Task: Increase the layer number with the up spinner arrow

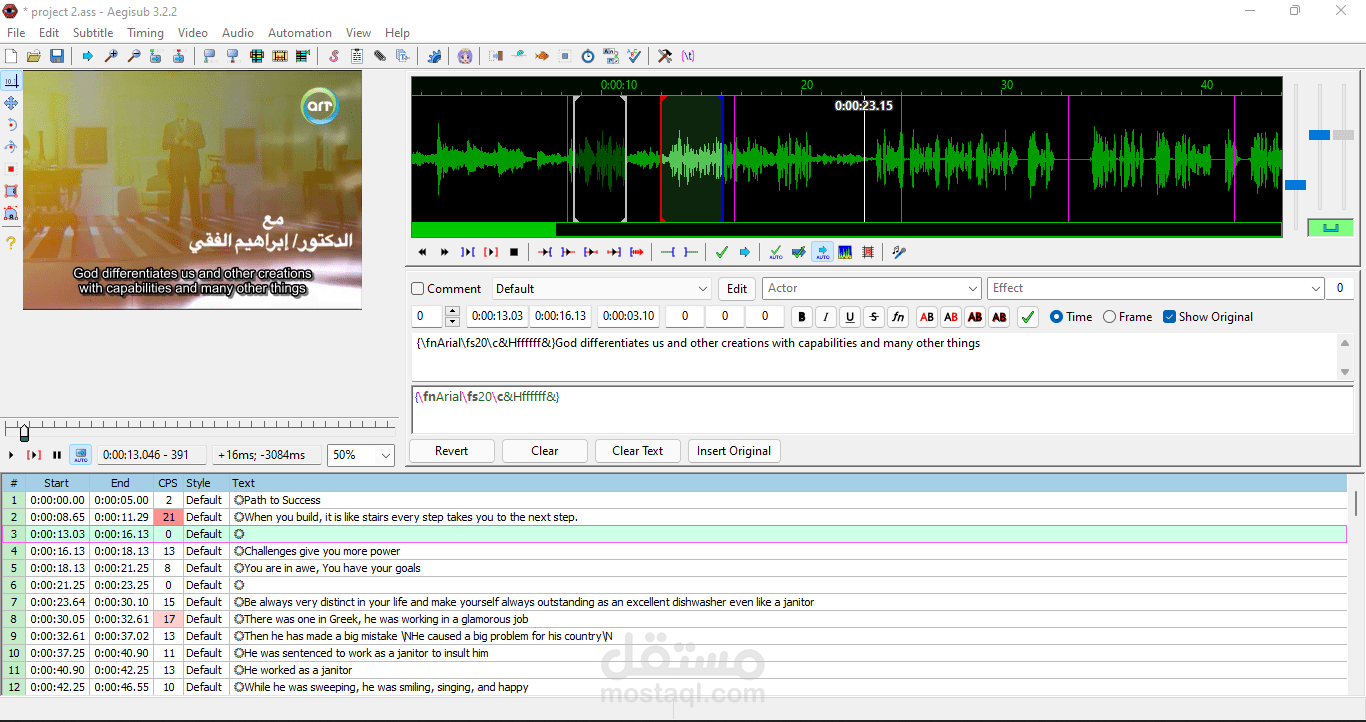Action: (x=452, y=312)
